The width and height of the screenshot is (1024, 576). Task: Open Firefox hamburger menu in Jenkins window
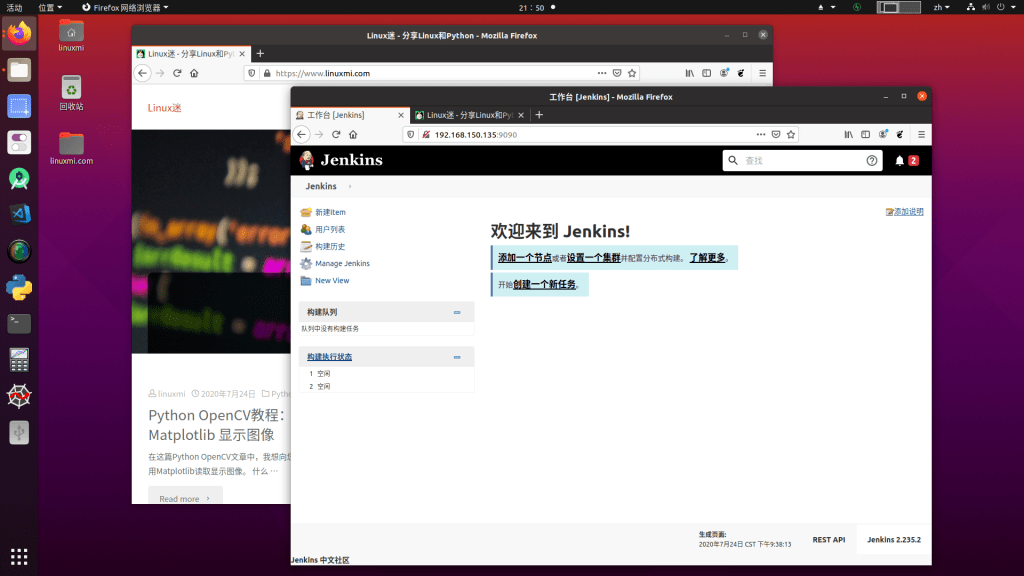point(921,135)
